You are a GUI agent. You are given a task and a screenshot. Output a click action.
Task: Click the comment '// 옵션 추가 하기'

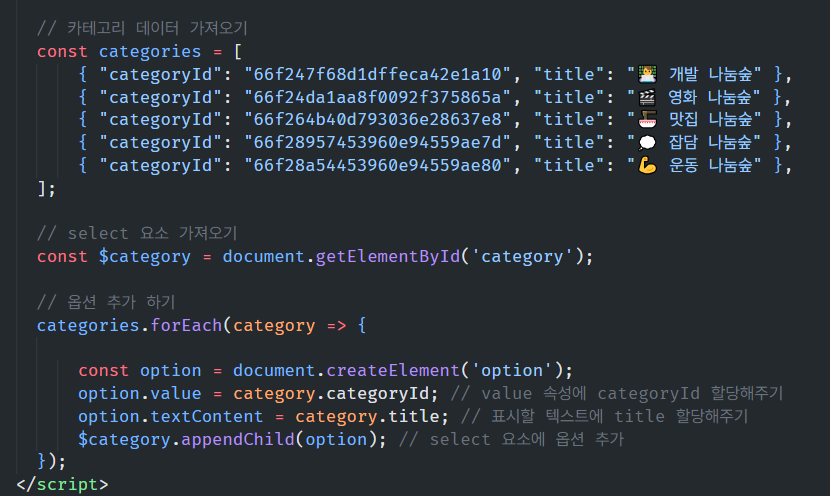[x=106, y=302]
